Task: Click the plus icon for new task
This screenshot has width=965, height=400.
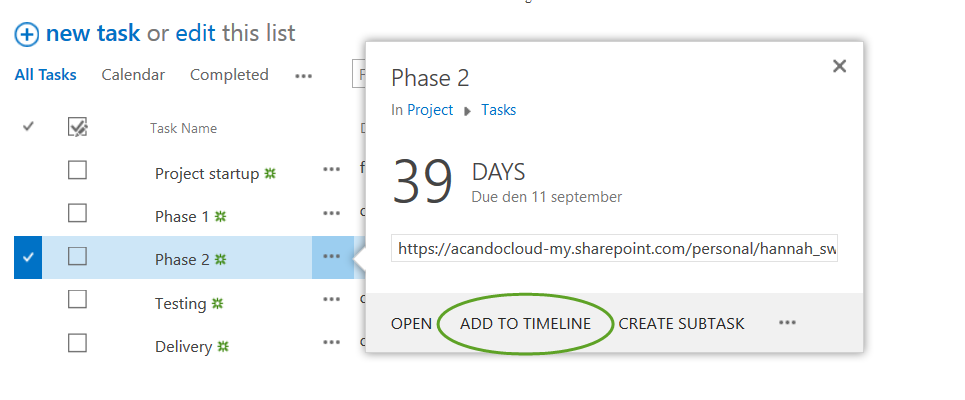Action: [x=26, y=34]
